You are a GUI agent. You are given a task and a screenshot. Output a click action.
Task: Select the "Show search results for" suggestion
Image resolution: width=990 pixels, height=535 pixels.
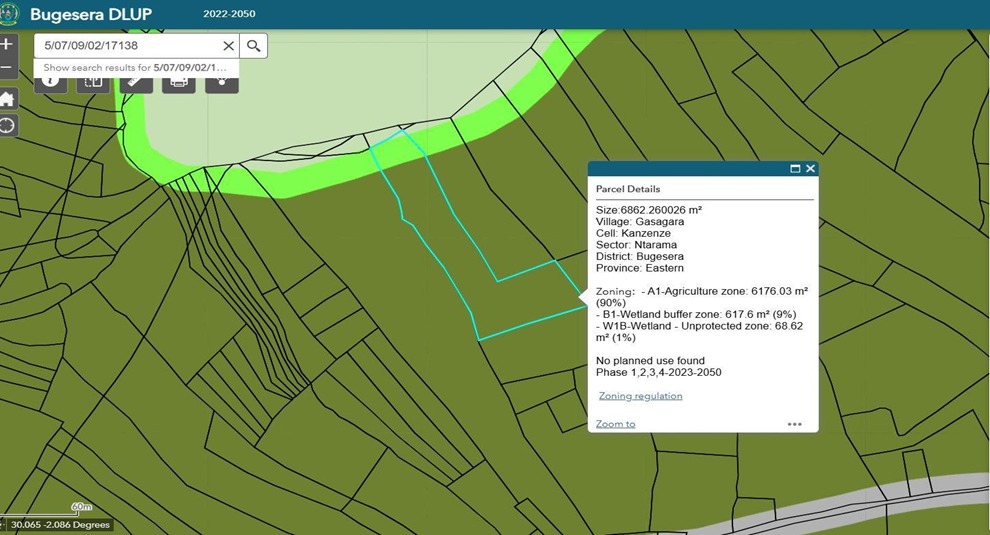tap(135, 67)
